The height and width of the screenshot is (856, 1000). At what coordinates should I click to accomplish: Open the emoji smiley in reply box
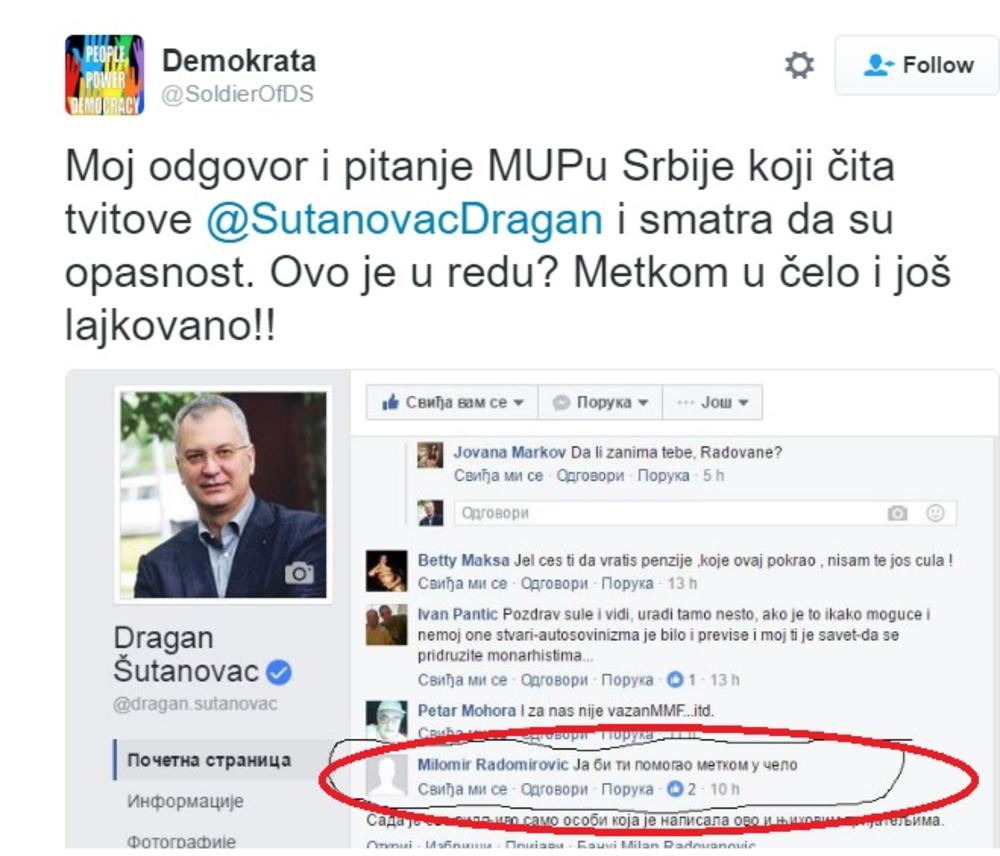[x=935, y=513]
